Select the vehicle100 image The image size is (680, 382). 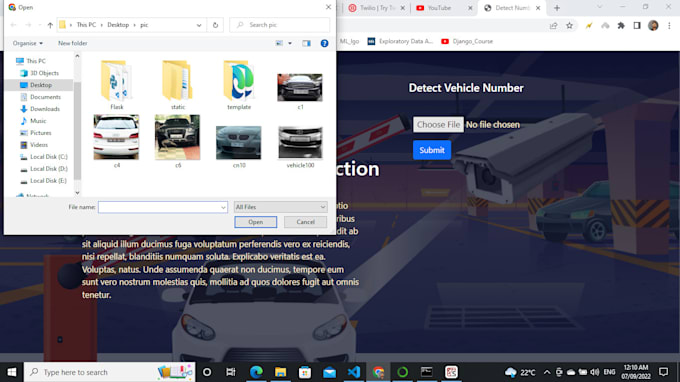pos(300,147)
